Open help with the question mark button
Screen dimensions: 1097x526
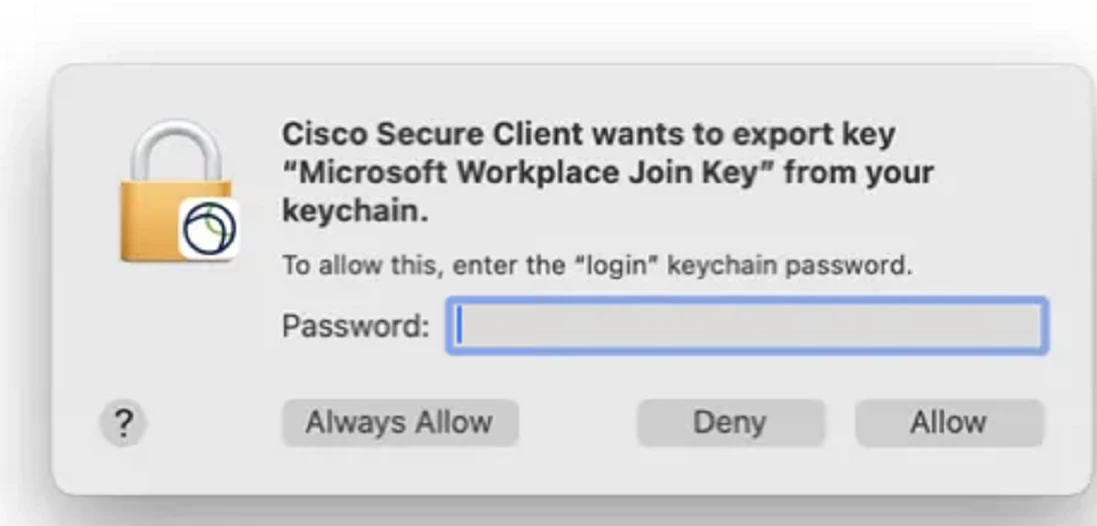(123, 423)
